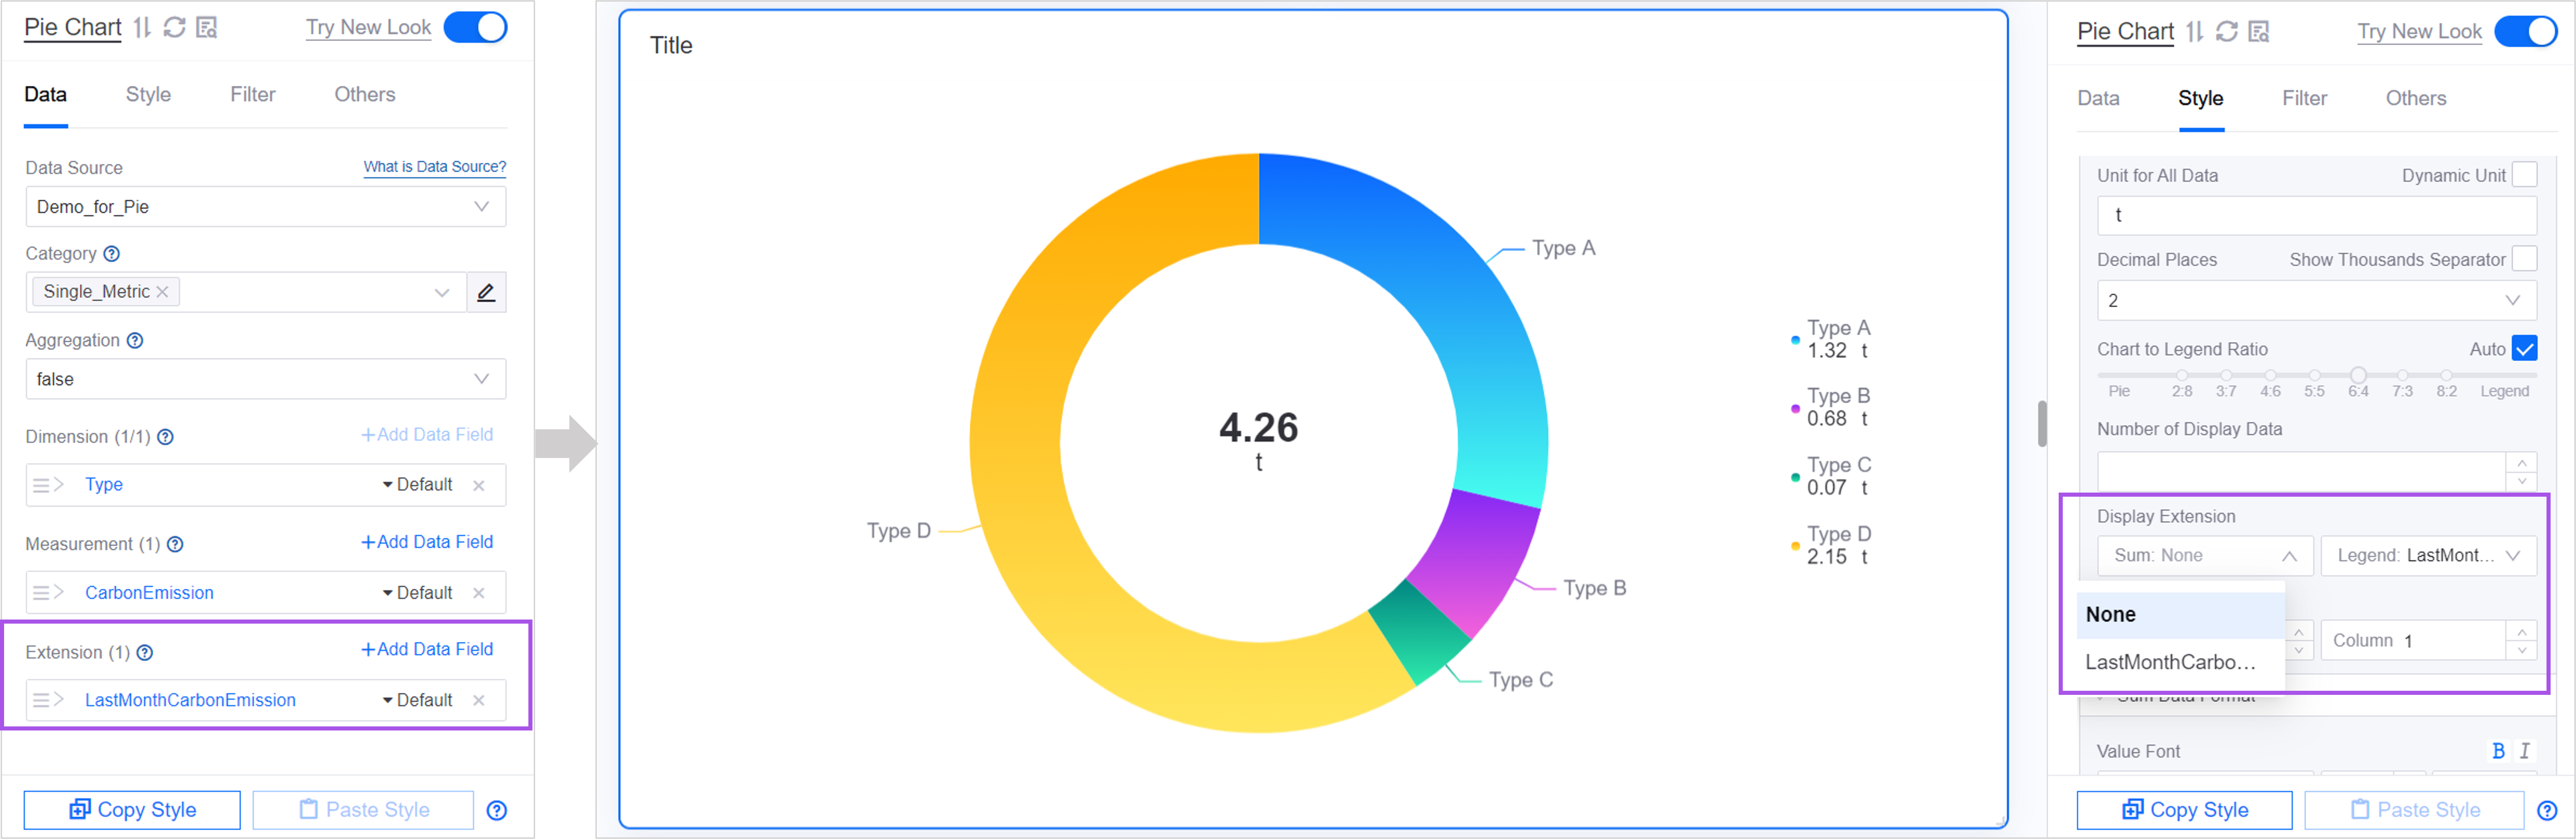
Task: Click the refresh icon in left panel header
Action: coord(174,28)
